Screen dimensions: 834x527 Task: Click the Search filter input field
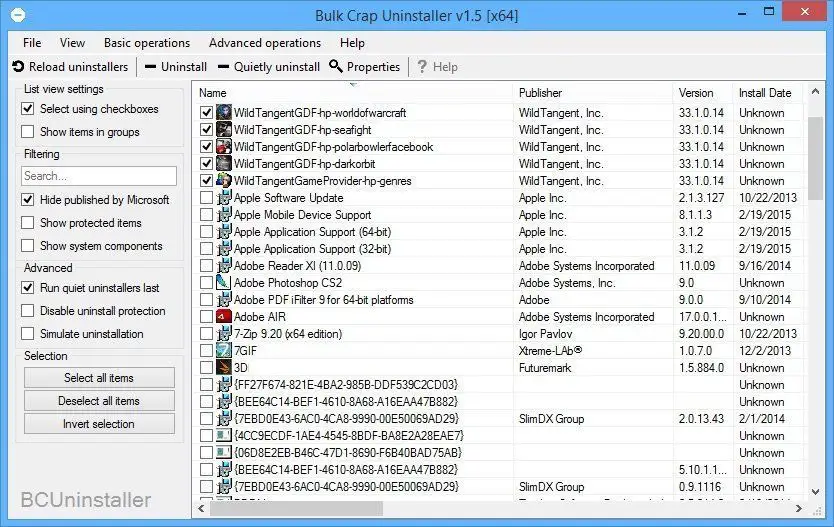(x=99, y=176)
